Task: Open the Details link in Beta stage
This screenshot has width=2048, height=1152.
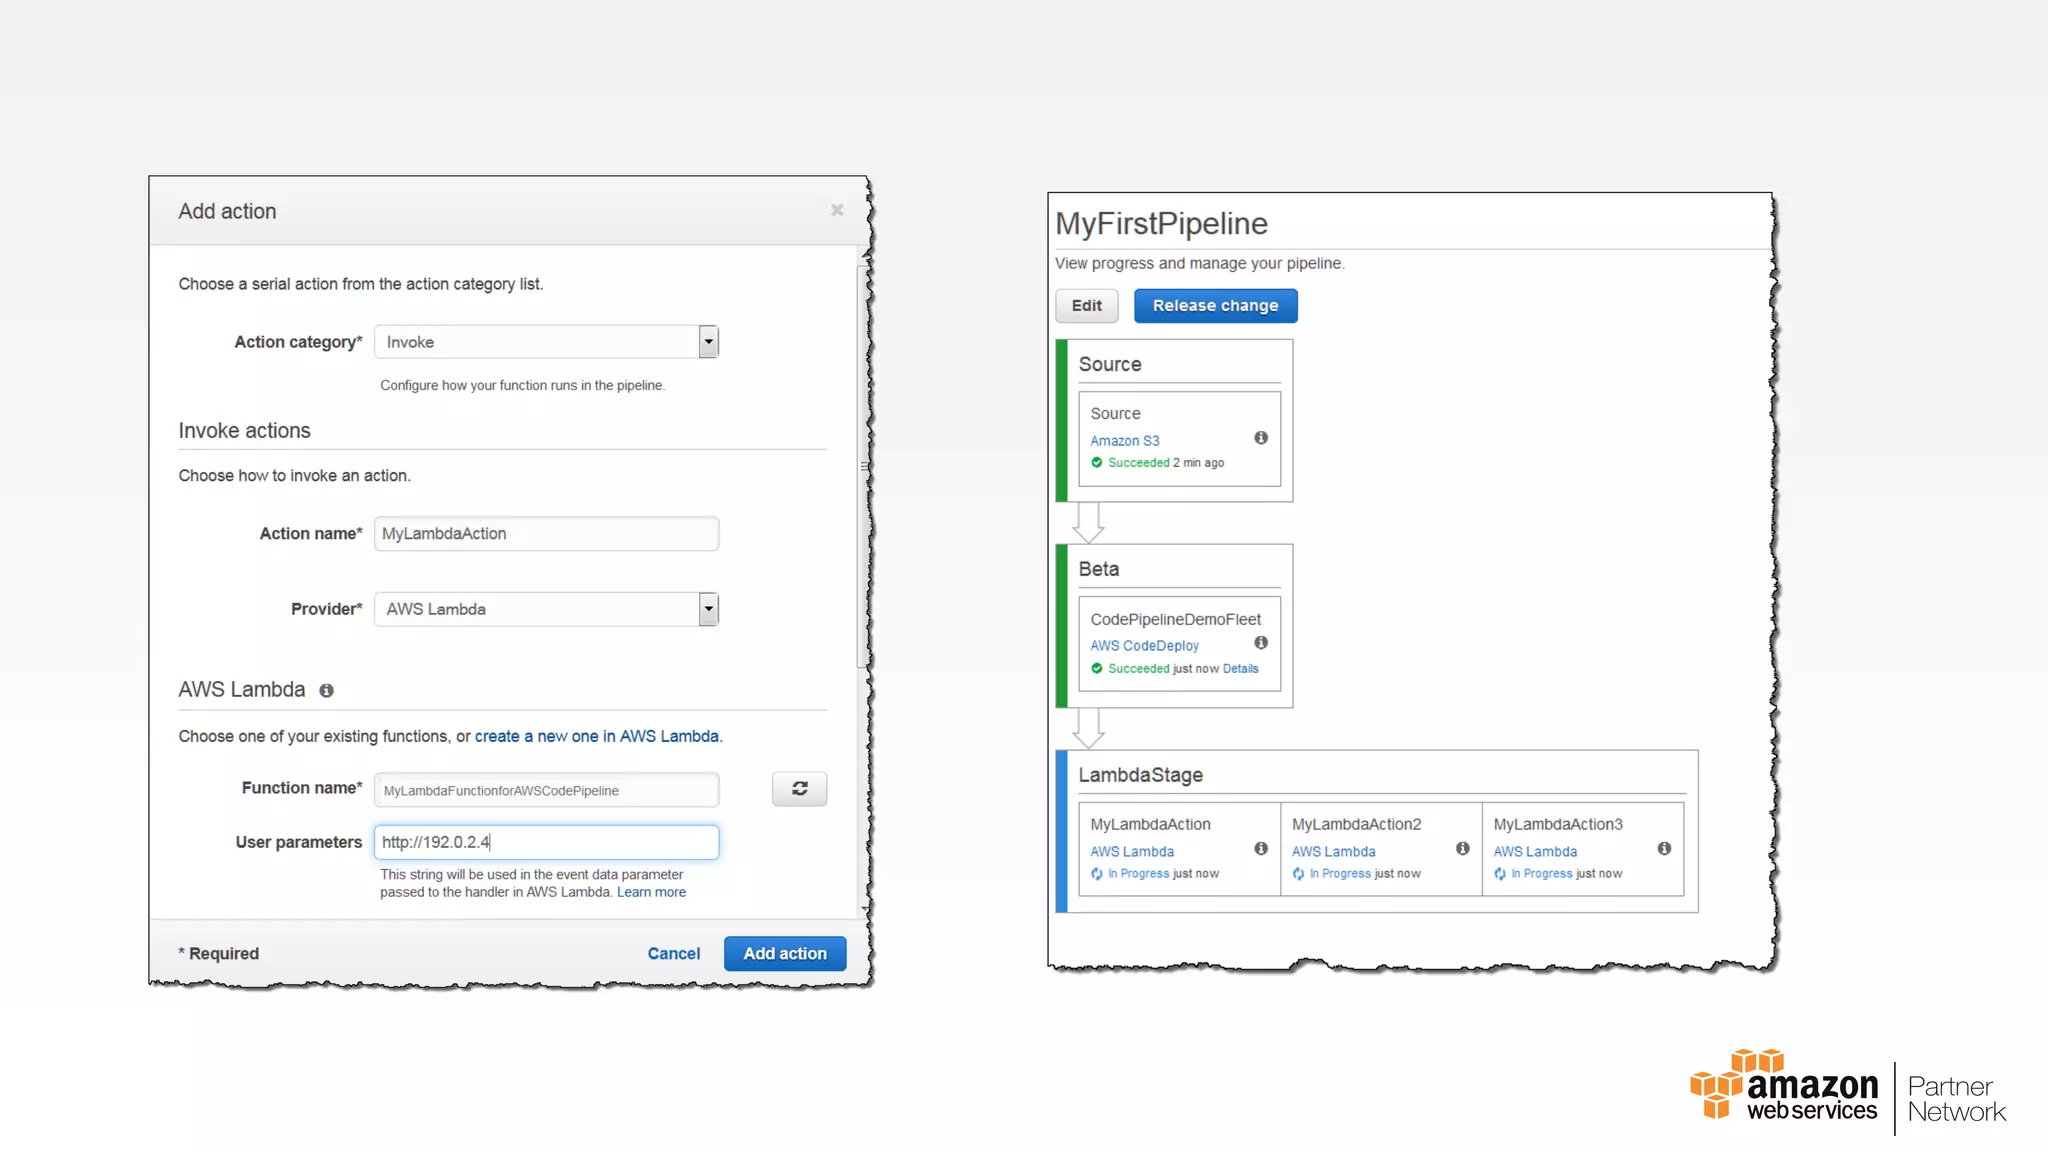Action: 1240,669
